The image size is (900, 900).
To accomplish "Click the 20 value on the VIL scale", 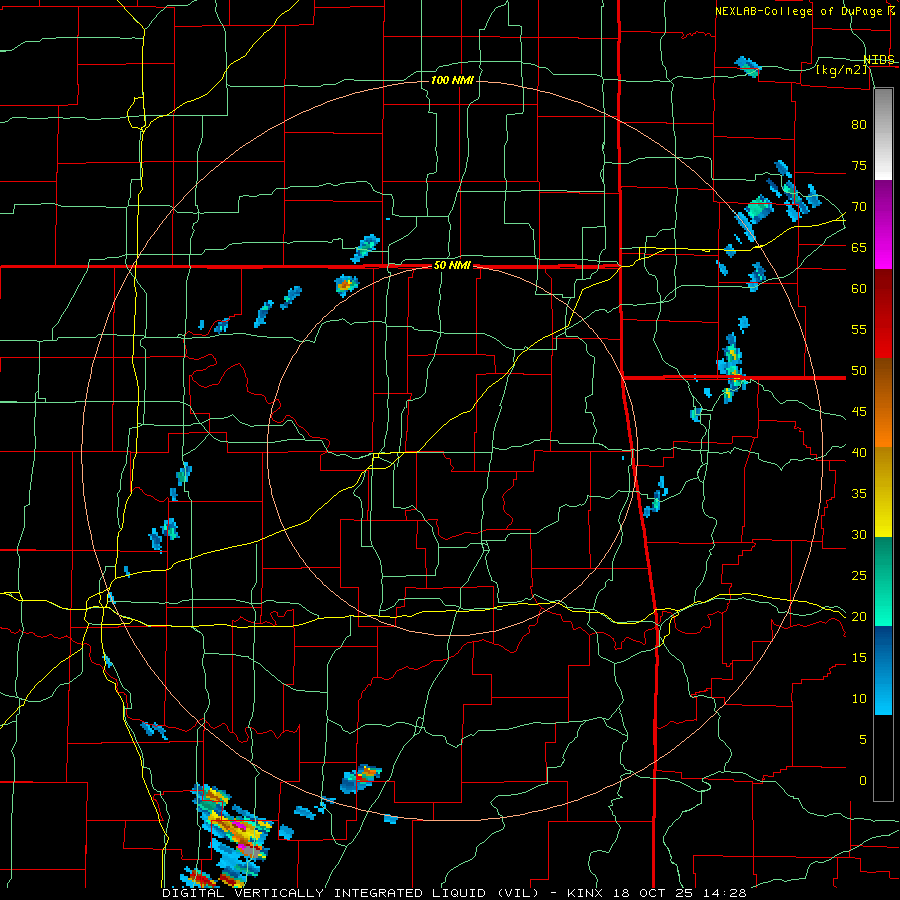I will click(x=859, y=617).
